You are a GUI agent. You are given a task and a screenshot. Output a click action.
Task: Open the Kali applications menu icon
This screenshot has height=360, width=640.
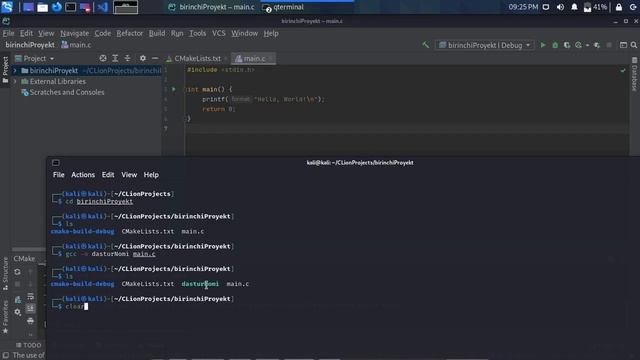[x=7, y=7]
